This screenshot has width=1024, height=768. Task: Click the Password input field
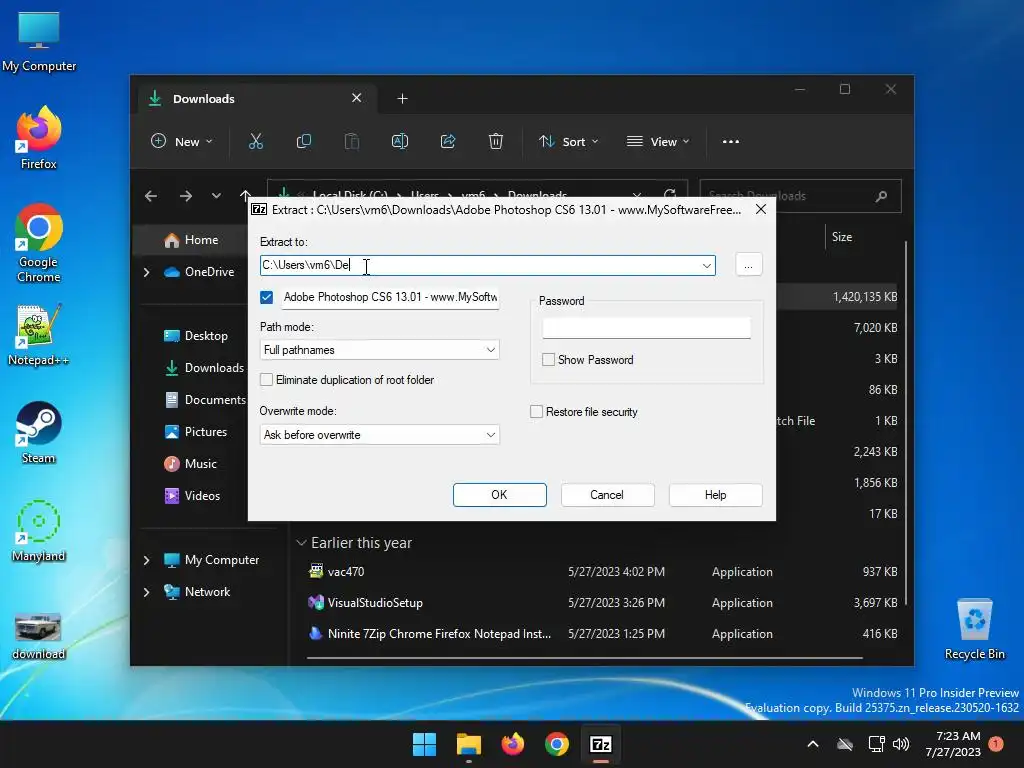647,328
